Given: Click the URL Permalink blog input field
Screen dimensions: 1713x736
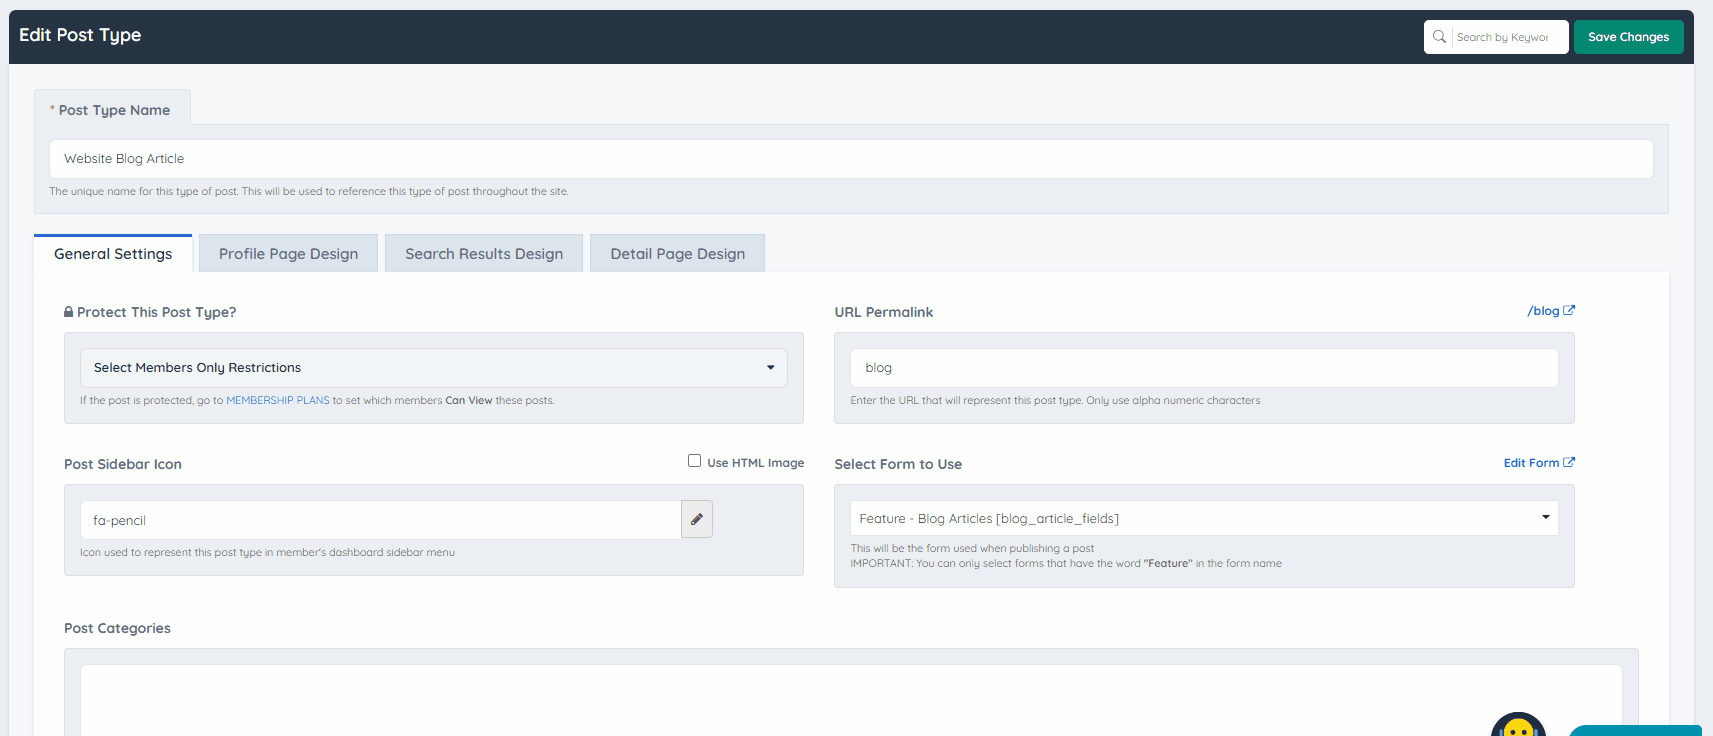Looking at the screenshot, I should tap(1204, 368).
